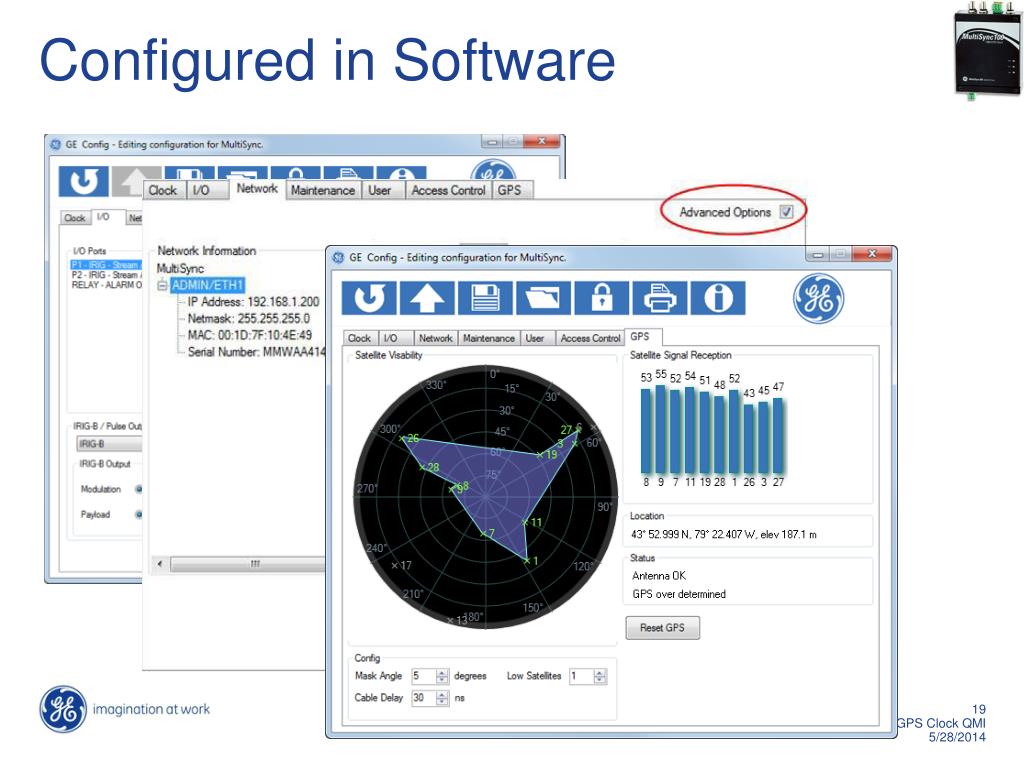Image resolution: width=1024 pixels, height=768 pixels.
Task: Open the IRIG-B combo box in the back window
Action: coord(109,444)
